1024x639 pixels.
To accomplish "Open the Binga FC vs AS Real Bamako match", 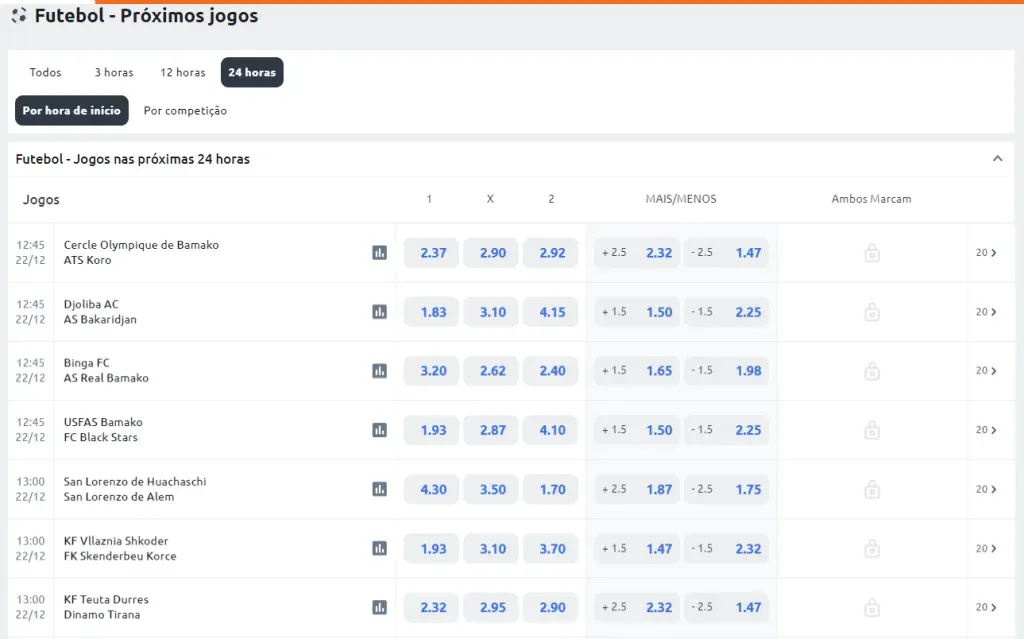I will pos(106,370).
